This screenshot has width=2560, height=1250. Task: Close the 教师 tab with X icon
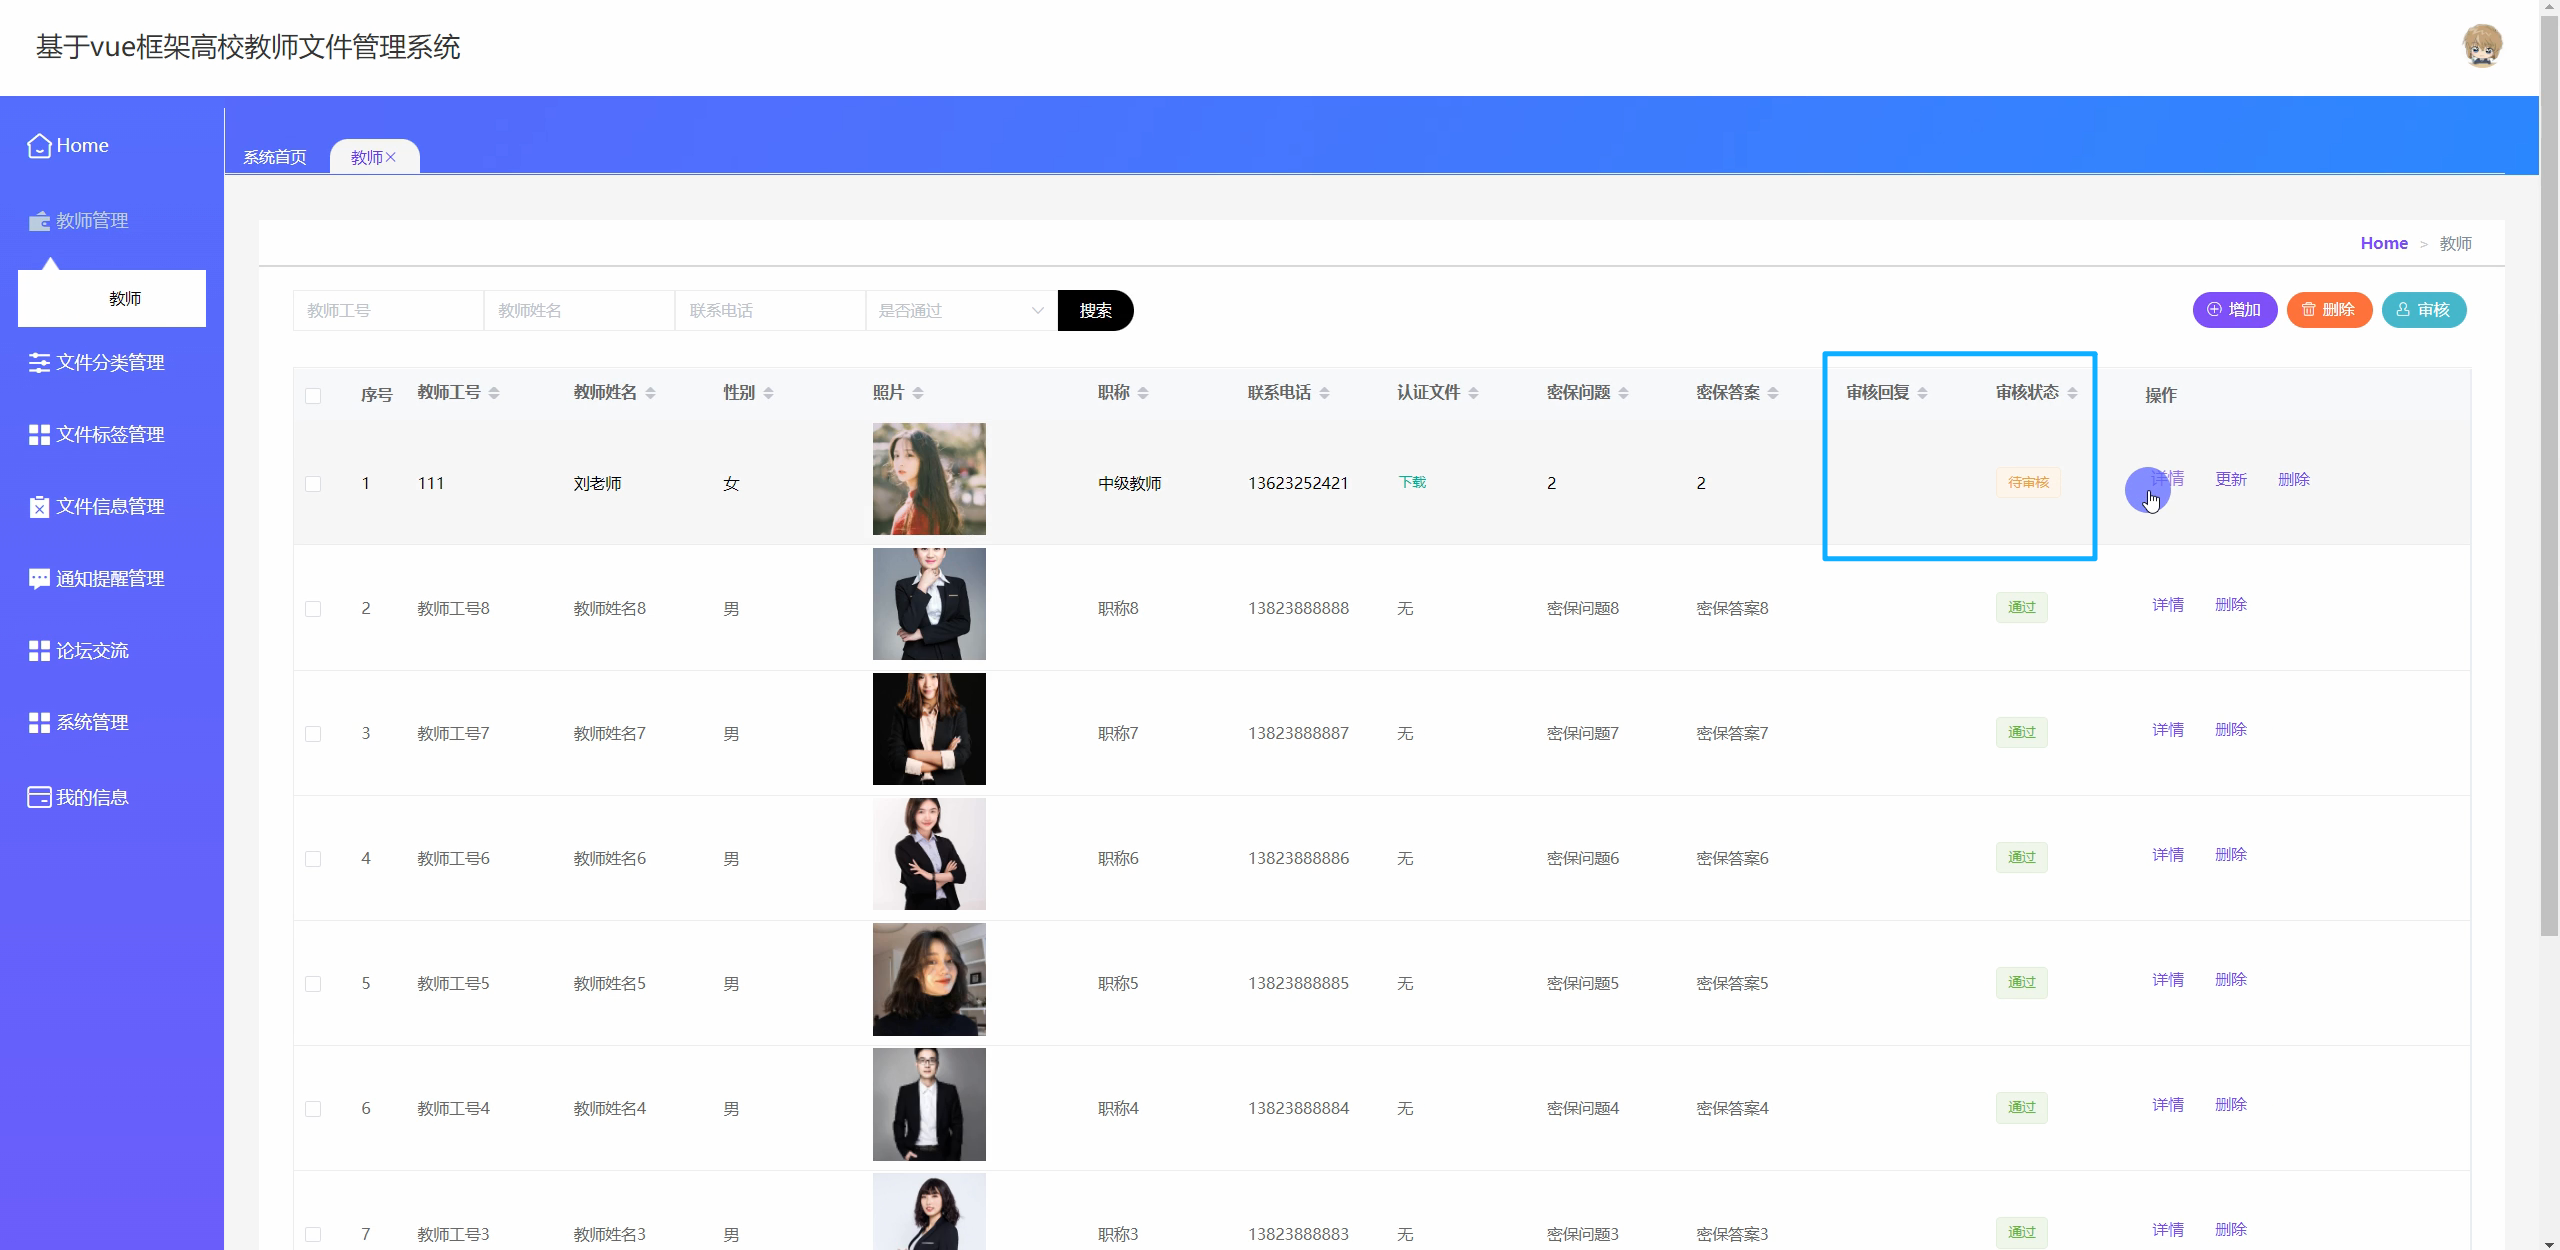[x=391, y=157]
